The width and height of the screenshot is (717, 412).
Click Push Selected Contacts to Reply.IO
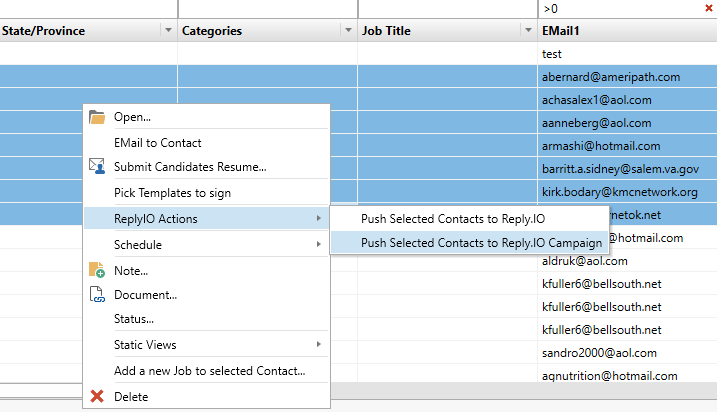click(470, 219)
